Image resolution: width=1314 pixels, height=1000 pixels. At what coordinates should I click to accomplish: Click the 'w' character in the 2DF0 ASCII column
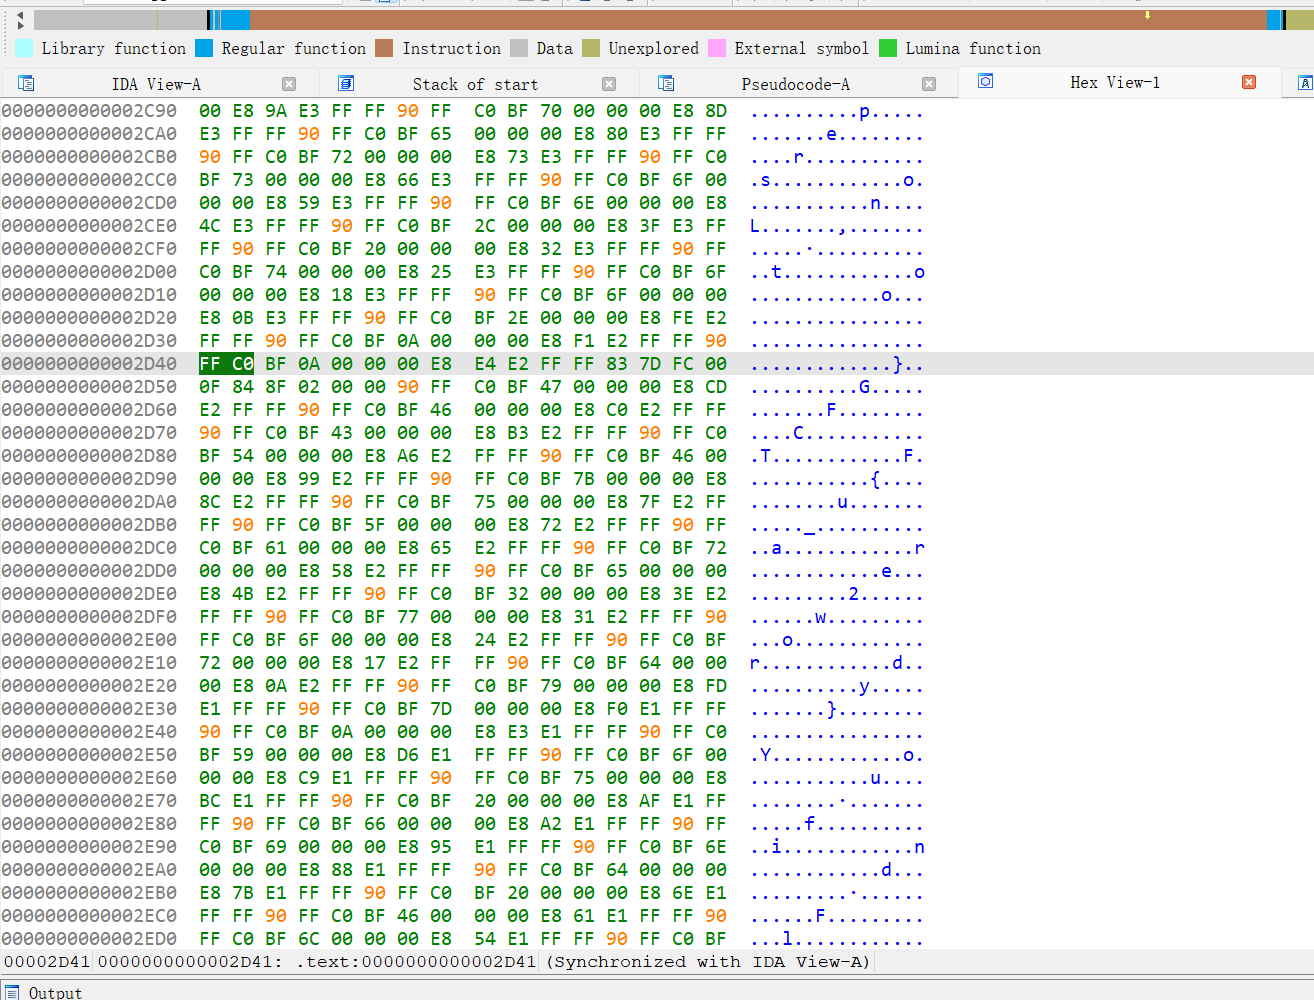click(x=820, y=617)
